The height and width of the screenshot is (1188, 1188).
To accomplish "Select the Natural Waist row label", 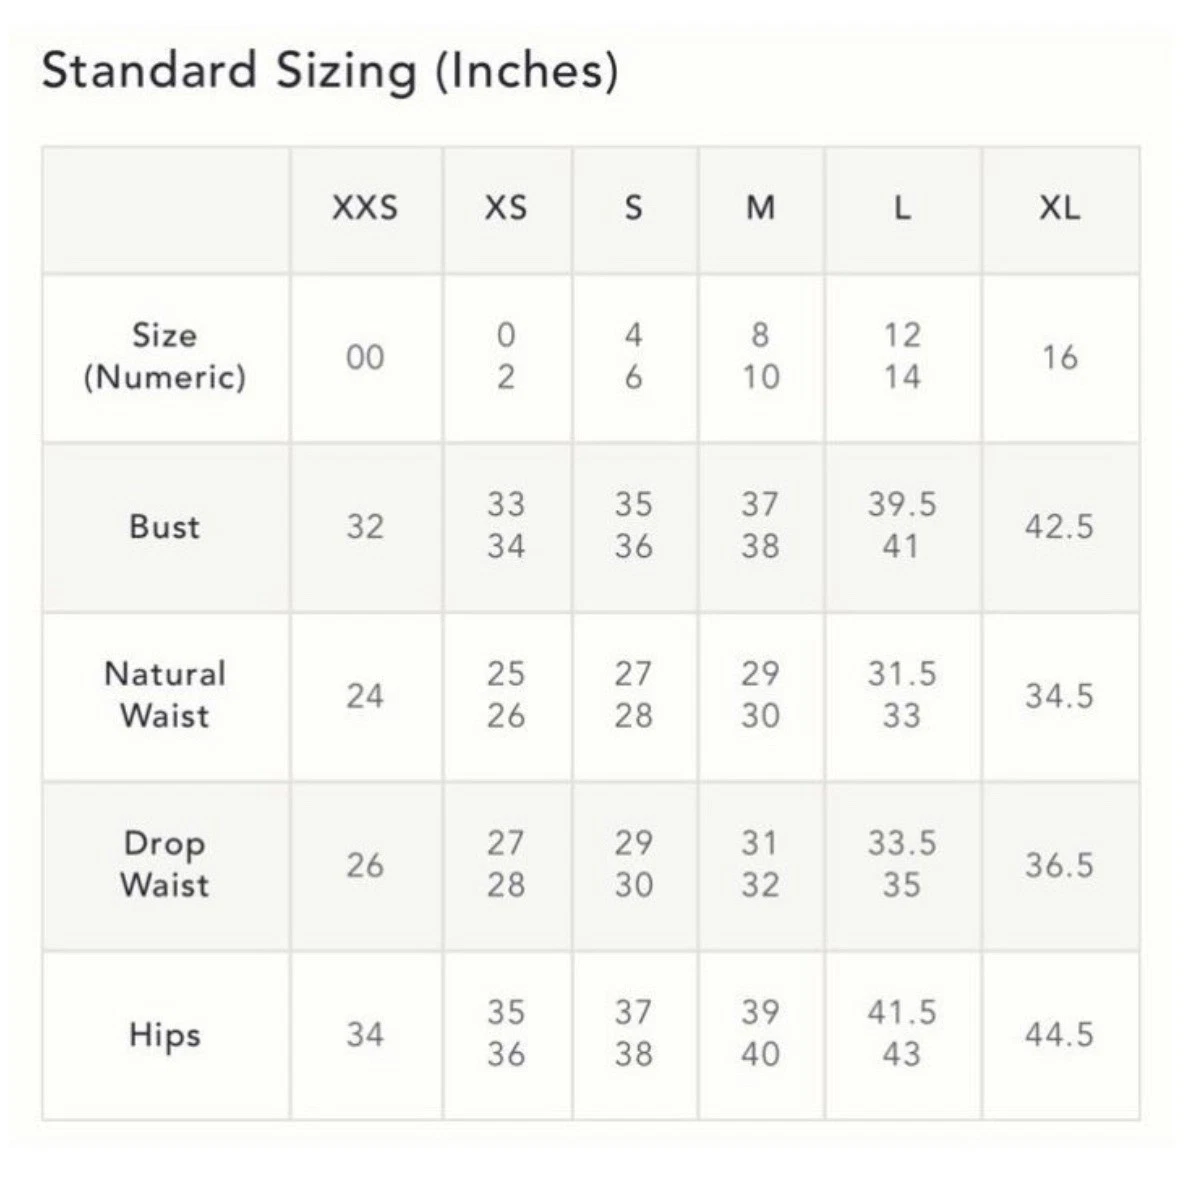I will [165, 695].
